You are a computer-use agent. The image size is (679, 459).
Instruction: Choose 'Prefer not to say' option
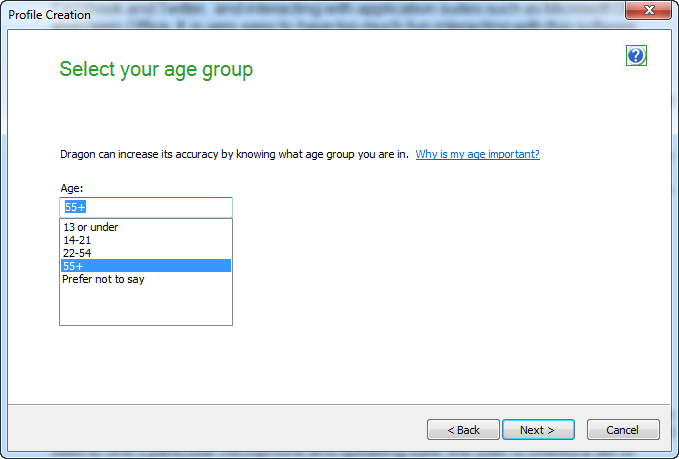pyautogui.click(x=146, y=279)
